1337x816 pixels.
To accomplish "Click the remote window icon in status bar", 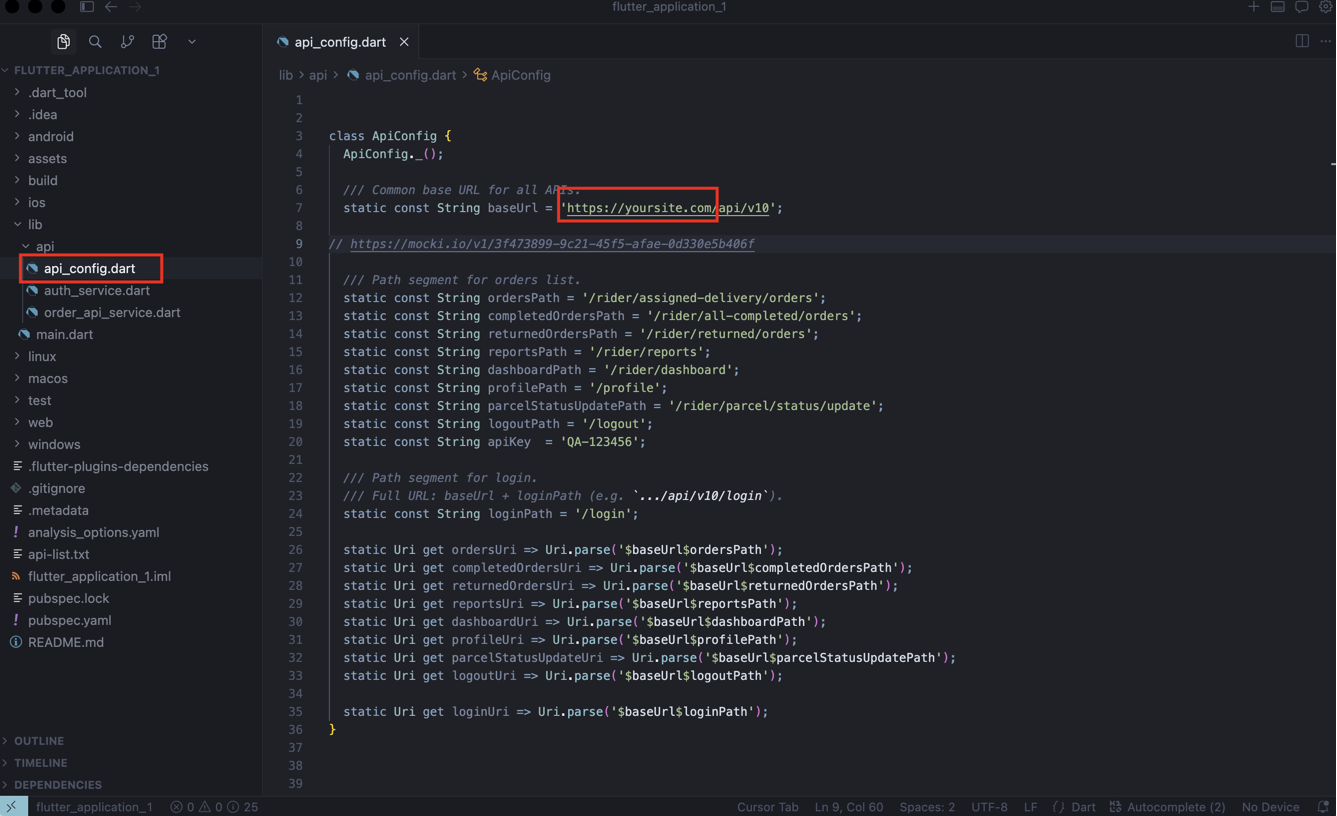I will pos(12,807).
